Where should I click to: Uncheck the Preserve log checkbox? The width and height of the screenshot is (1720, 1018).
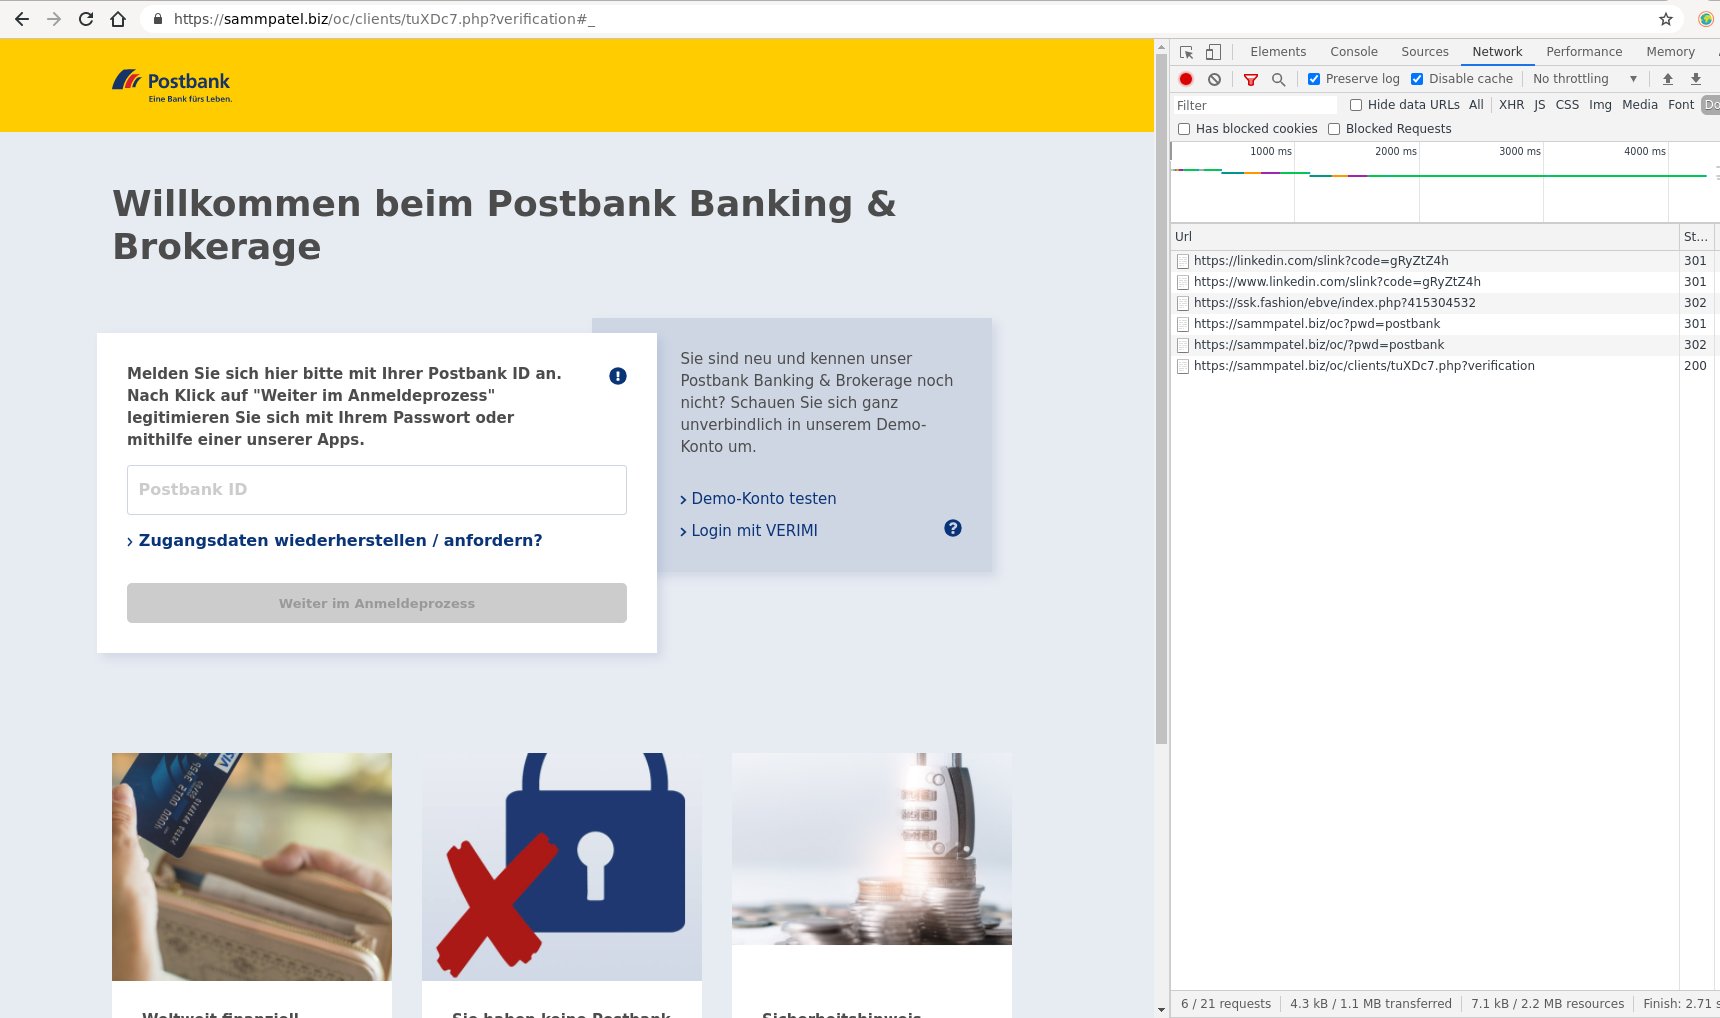click(1314, 79)
